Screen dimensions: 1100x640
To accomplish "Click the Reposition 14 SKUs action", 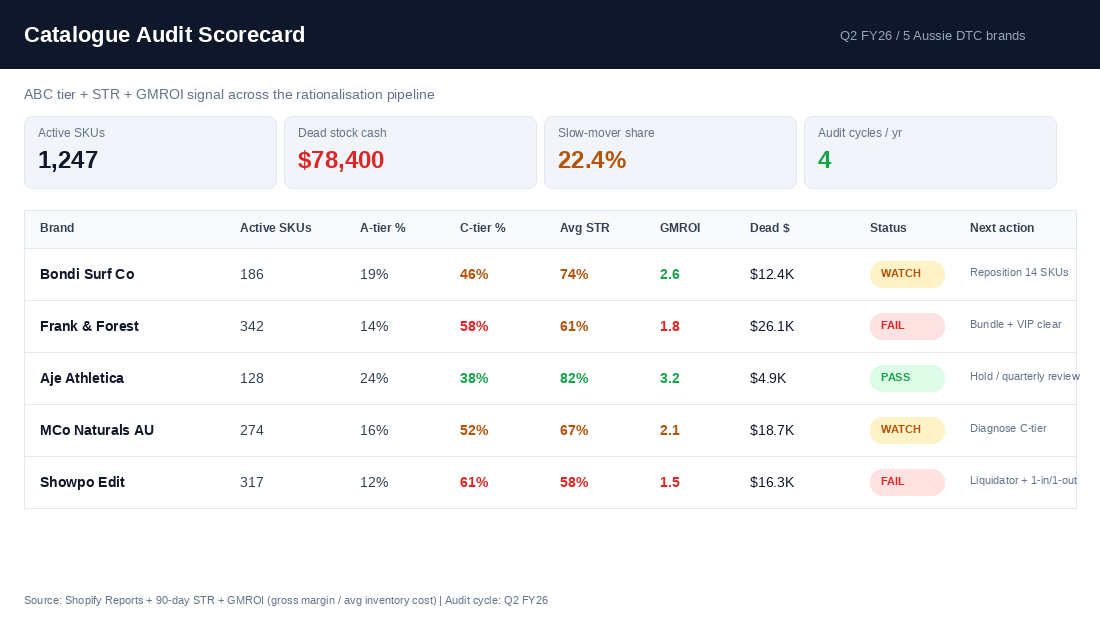I will pos(1019,272).
